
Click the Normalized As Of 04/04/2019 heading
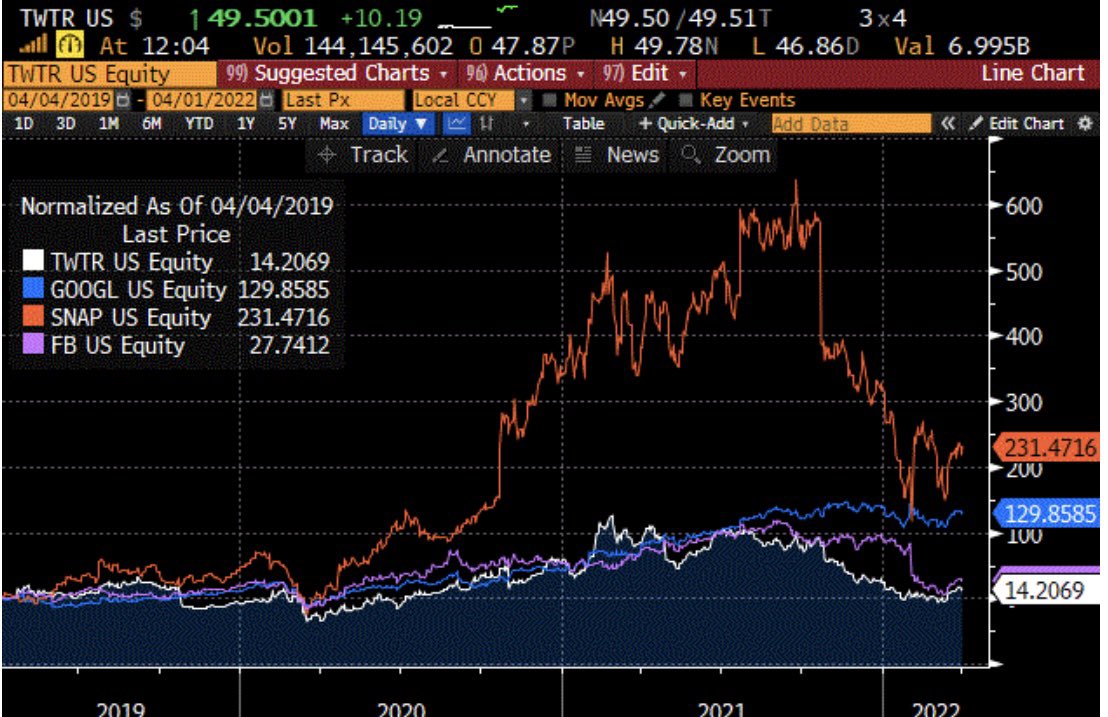click(x=177, y=206)
